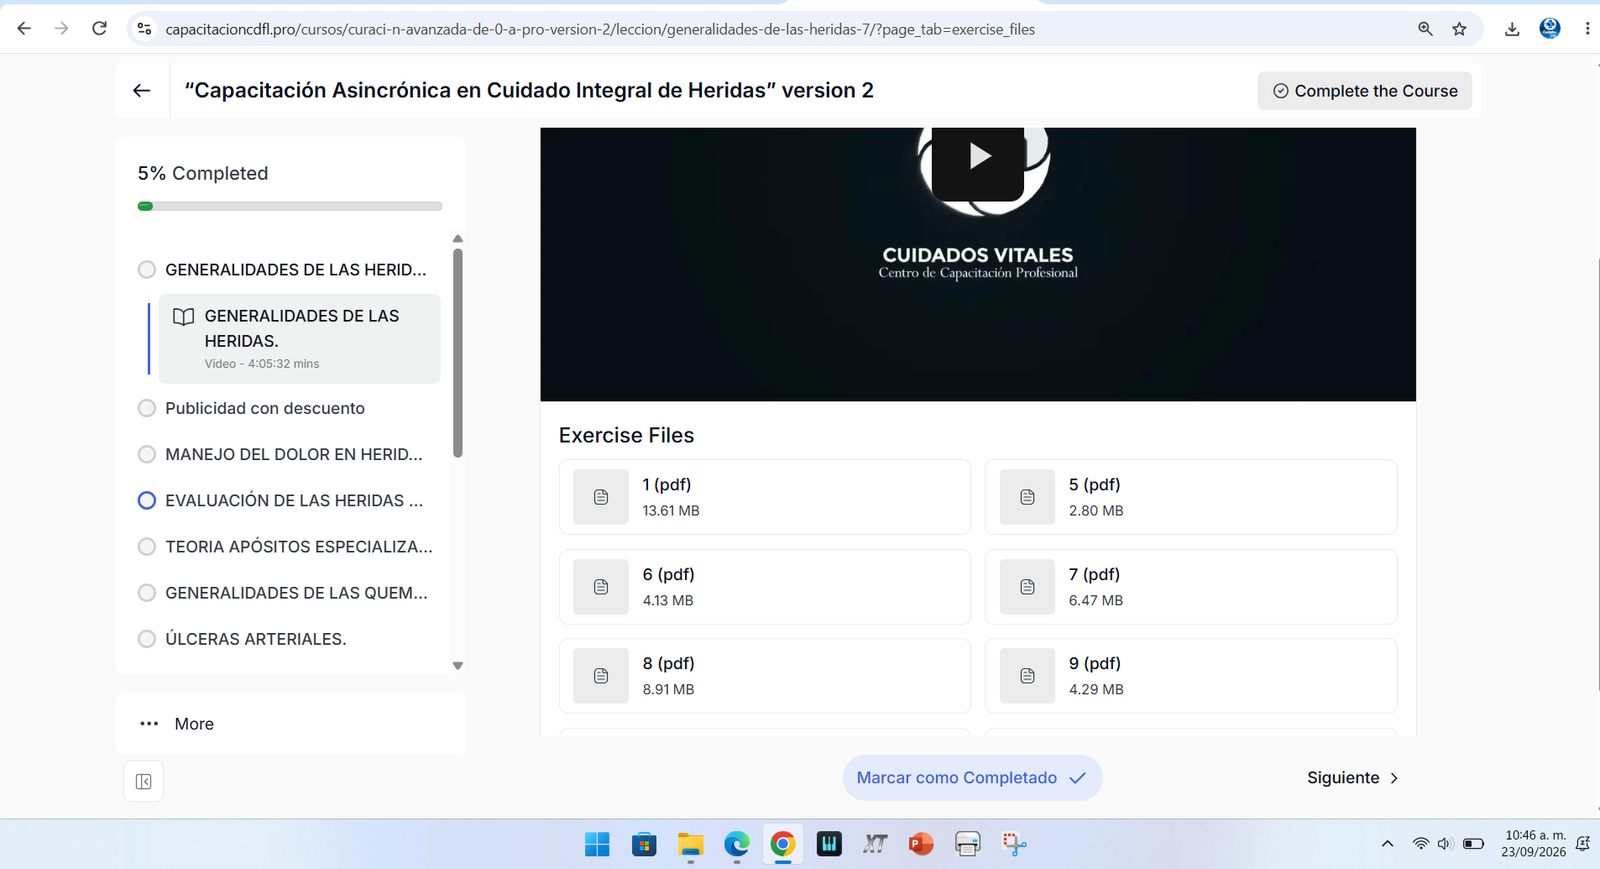
Task: Click the site information icon in address bar
Action: (x=144, y=29)
